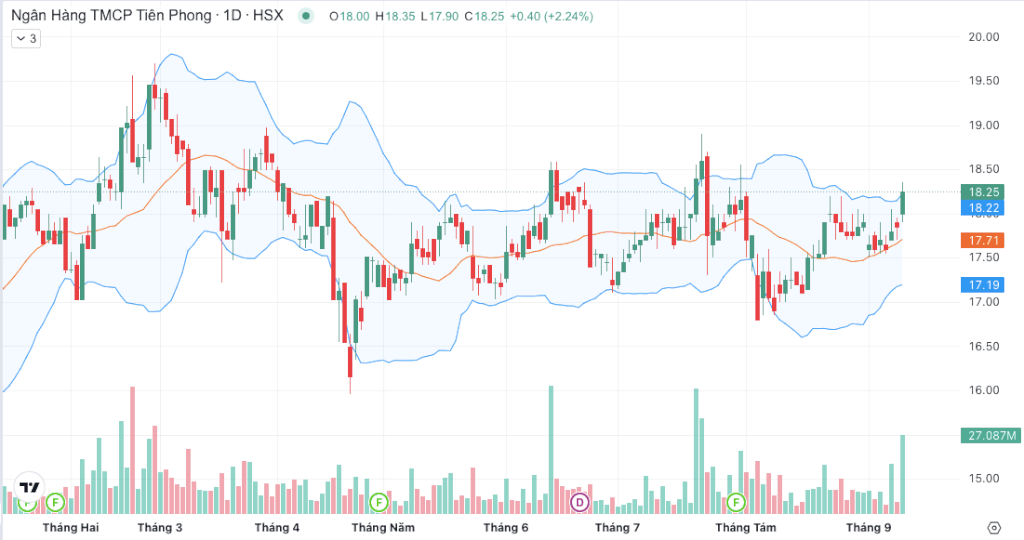This screenshot has height=540, width=1024.
Task: Click the Tháng 7 time axis label
Action: 617,528
